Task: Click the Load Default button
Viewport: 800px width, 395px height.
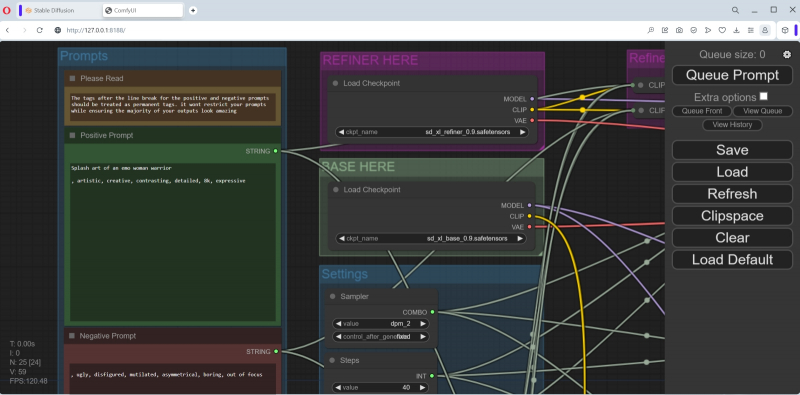Action: tap(732, 260)
